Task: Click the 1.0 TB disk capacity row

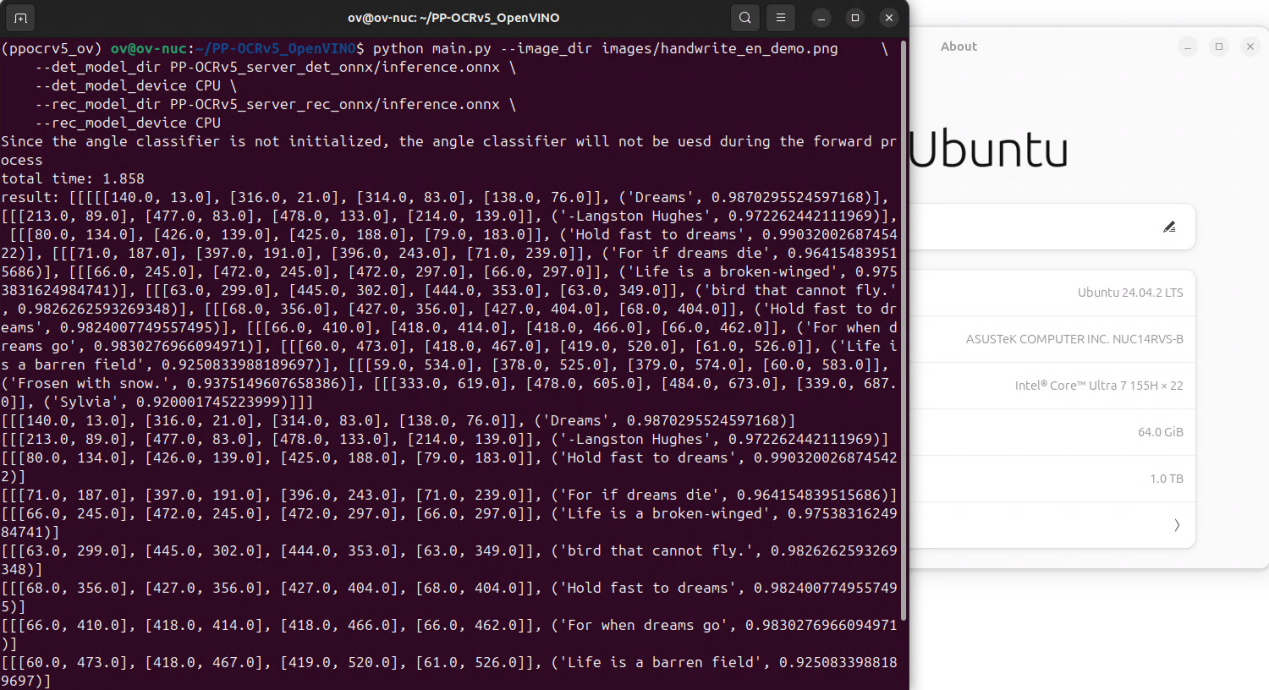Action: point(1052,479)
